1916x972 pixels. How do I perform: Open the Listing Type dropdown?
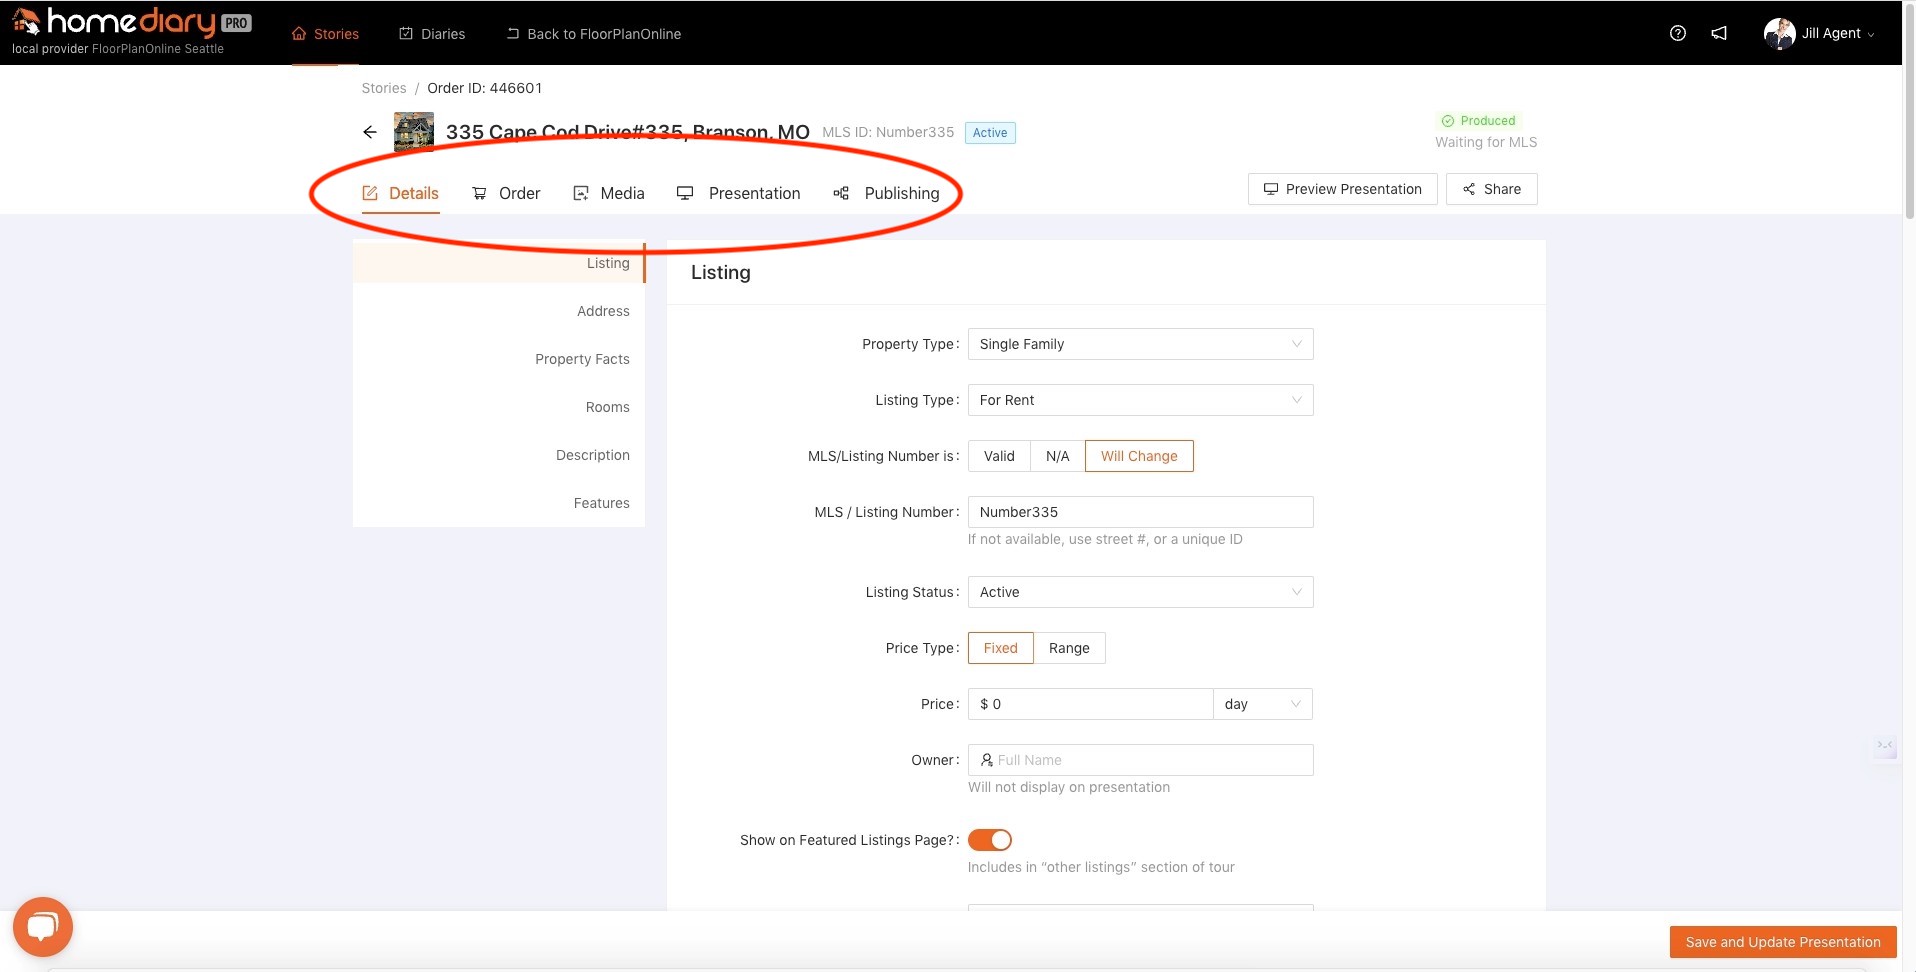pyautogui.click(x=1140, y=400)
